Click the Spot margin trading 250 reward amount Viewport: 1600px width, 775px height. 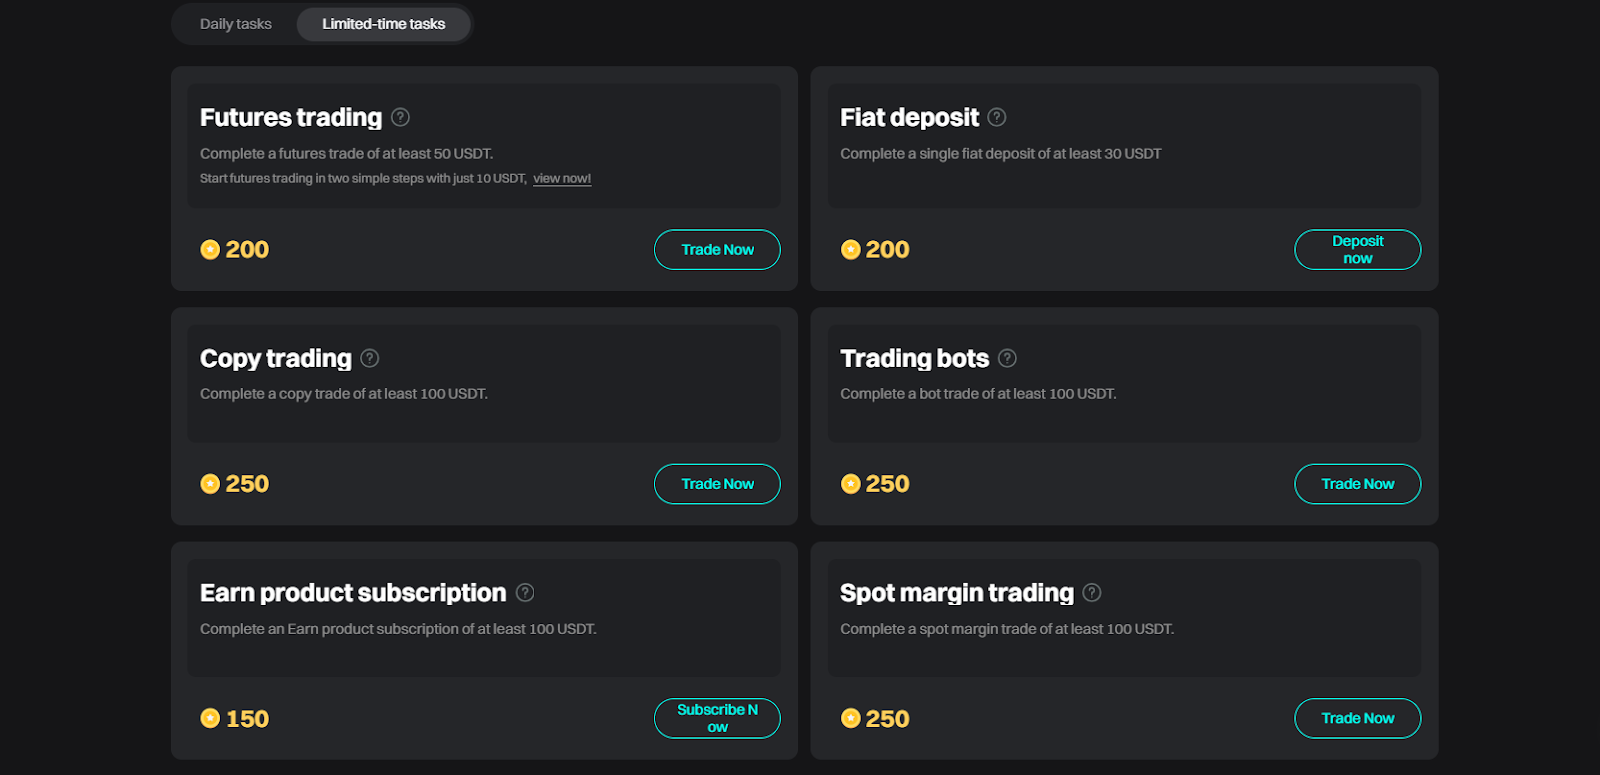[x=887, y=718]
